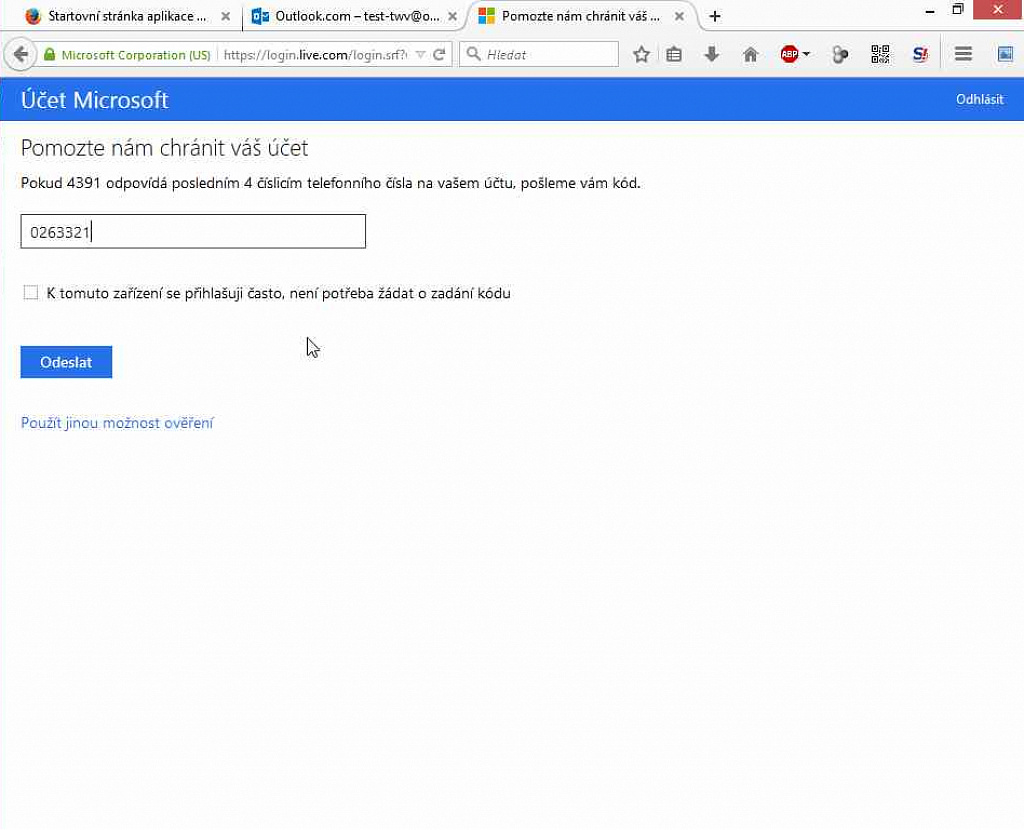Click the search magnifier icon
Viewport: 1024px width, 830px height.
[473, 54]
